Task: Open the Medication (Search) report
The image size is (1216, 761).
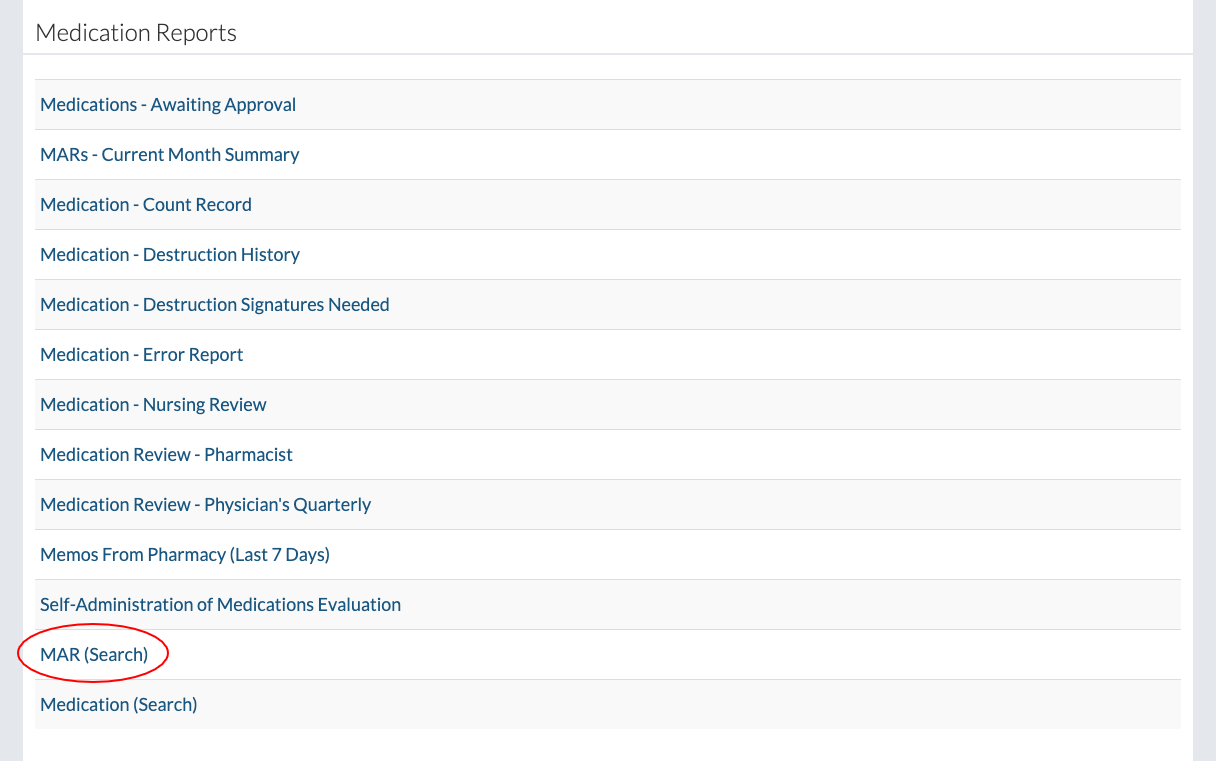Action: click(x=119, y=705)
